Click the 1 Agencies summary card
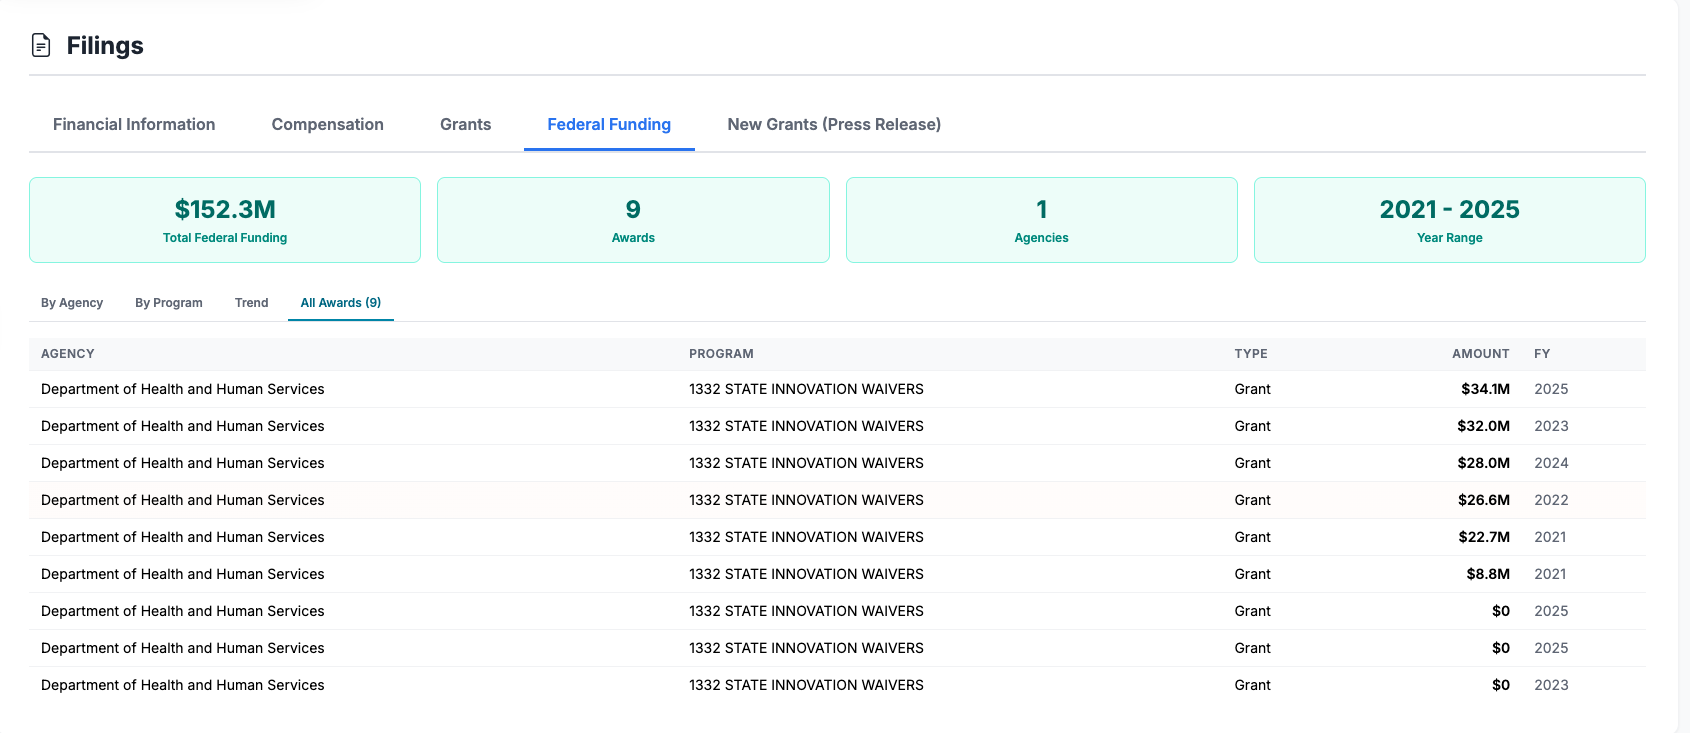The height and width of the screenshot is (733, 1690). [x=1041, y=220]
